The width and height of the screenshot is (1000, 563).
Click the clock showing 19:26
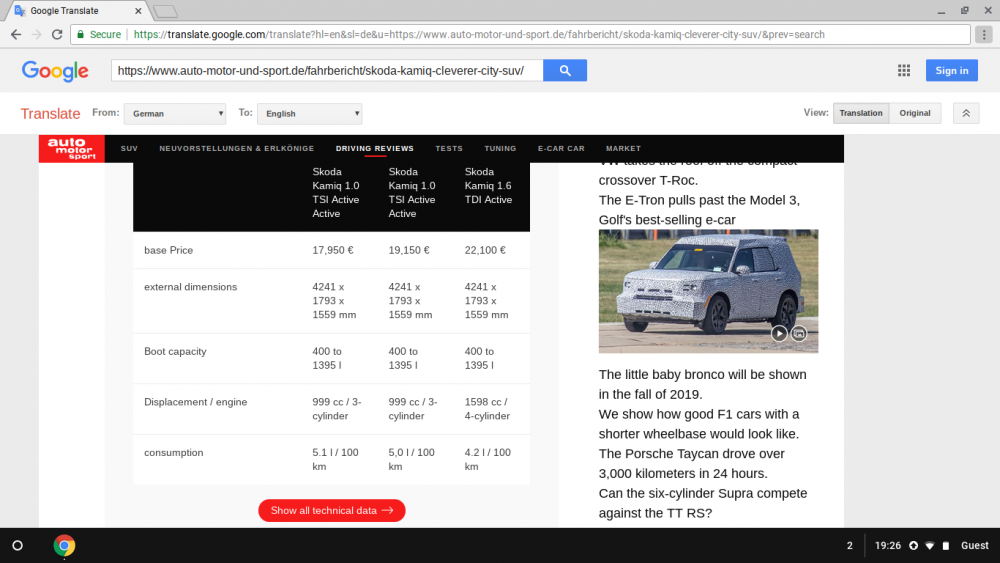pyautogui.click(x=888, y=546)
